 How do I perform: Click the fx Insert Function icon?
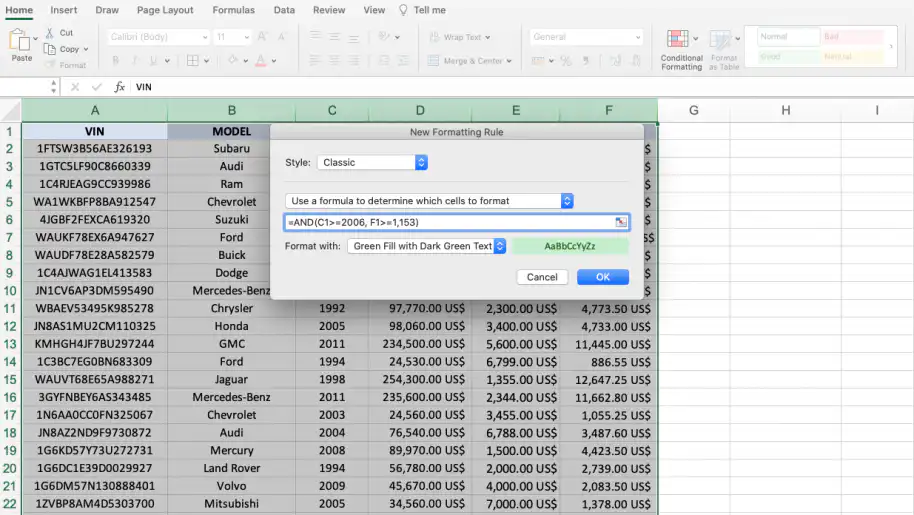(x=119, y=87)
